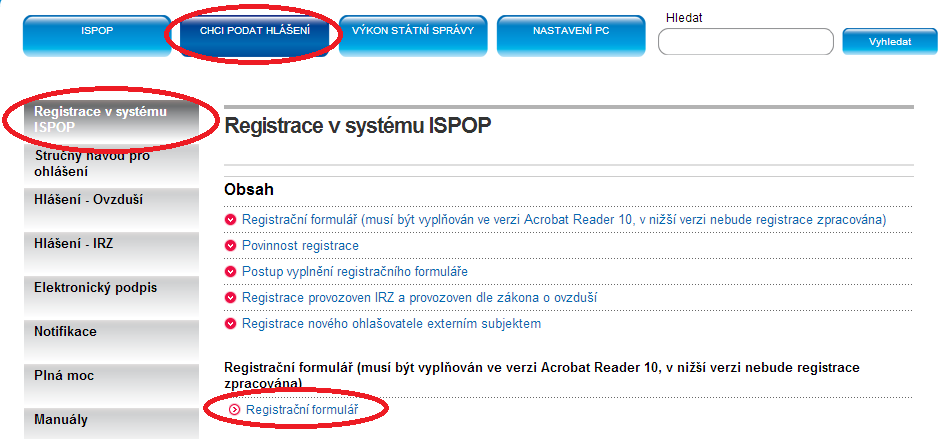Open Hlášení - Ovzduší in the sidebar

[x=111, y=209]
